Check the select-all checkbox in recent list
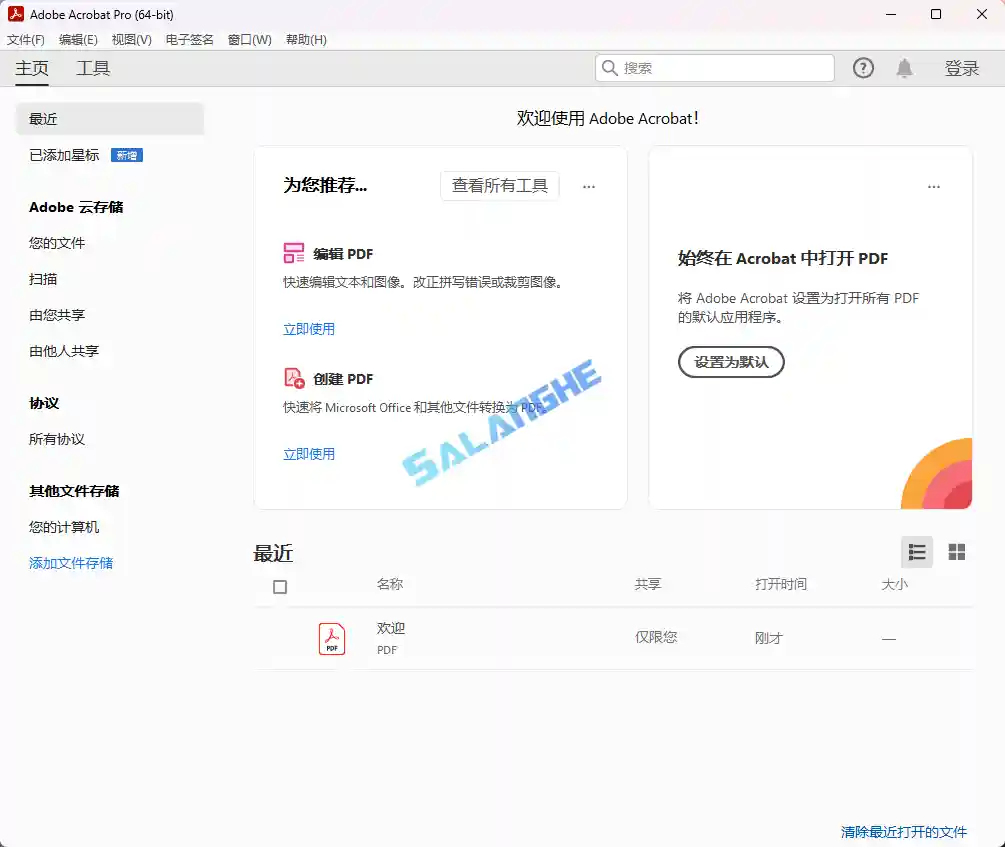Screen dimensions: 1005x847 (280, 587)
